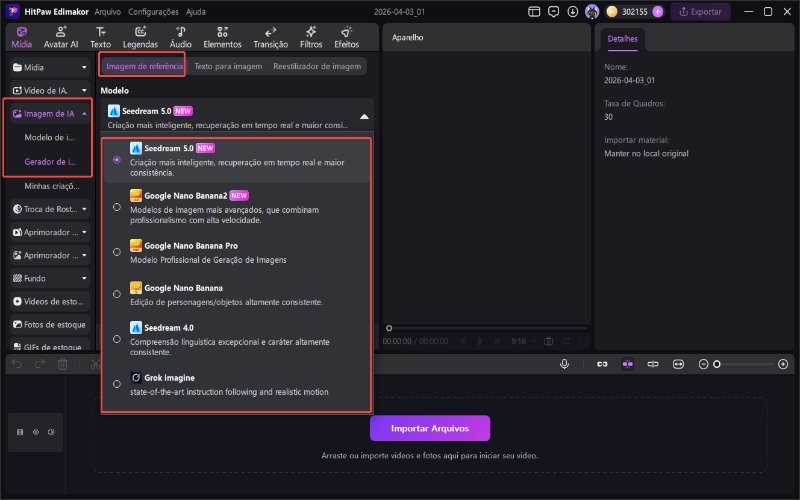Click the timeline zoom-out minus icon
The width and height of the screenshot is (800, 500).
tap(704, 364)
